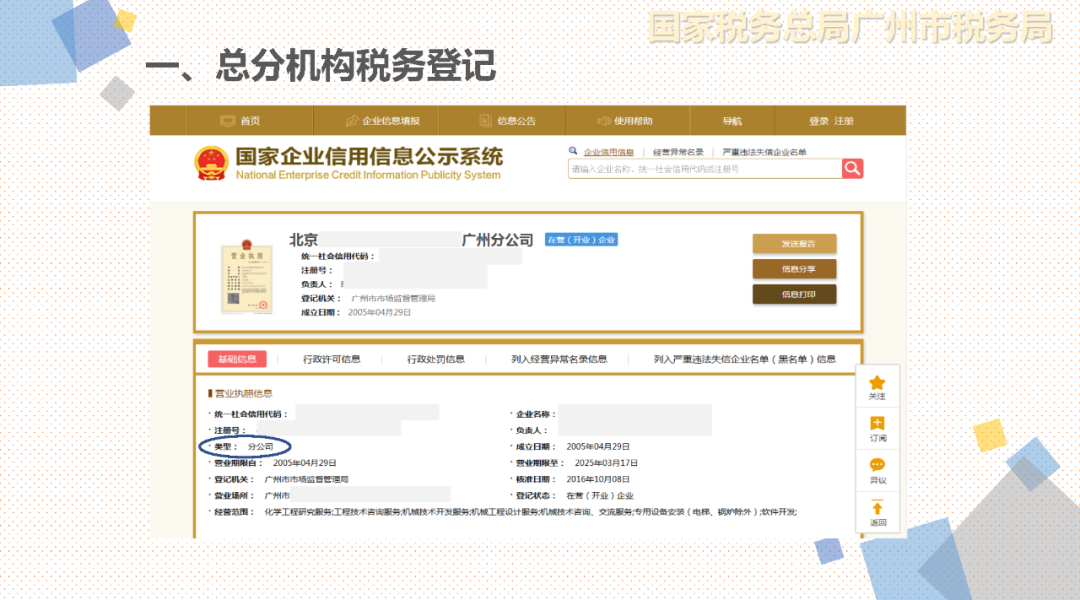Click the 登录 link

click(x=818, y=121)
